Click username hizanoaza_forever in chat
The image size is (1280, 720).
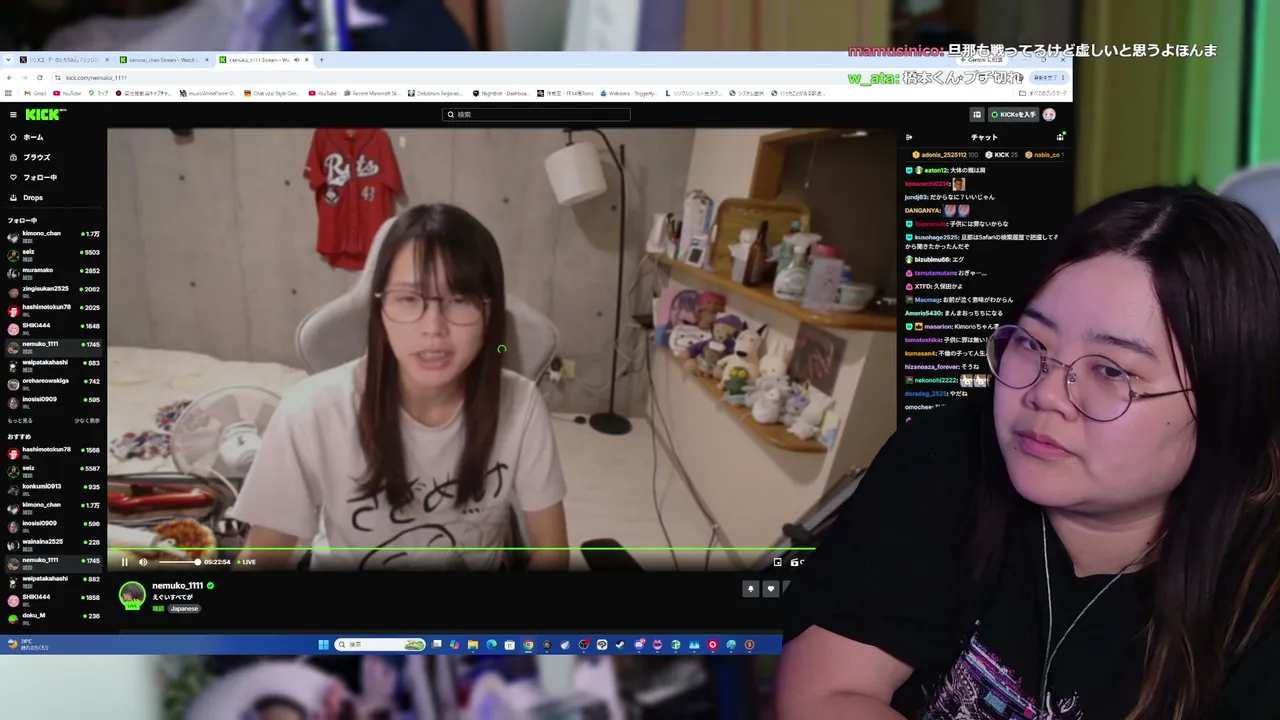(932, 367)
